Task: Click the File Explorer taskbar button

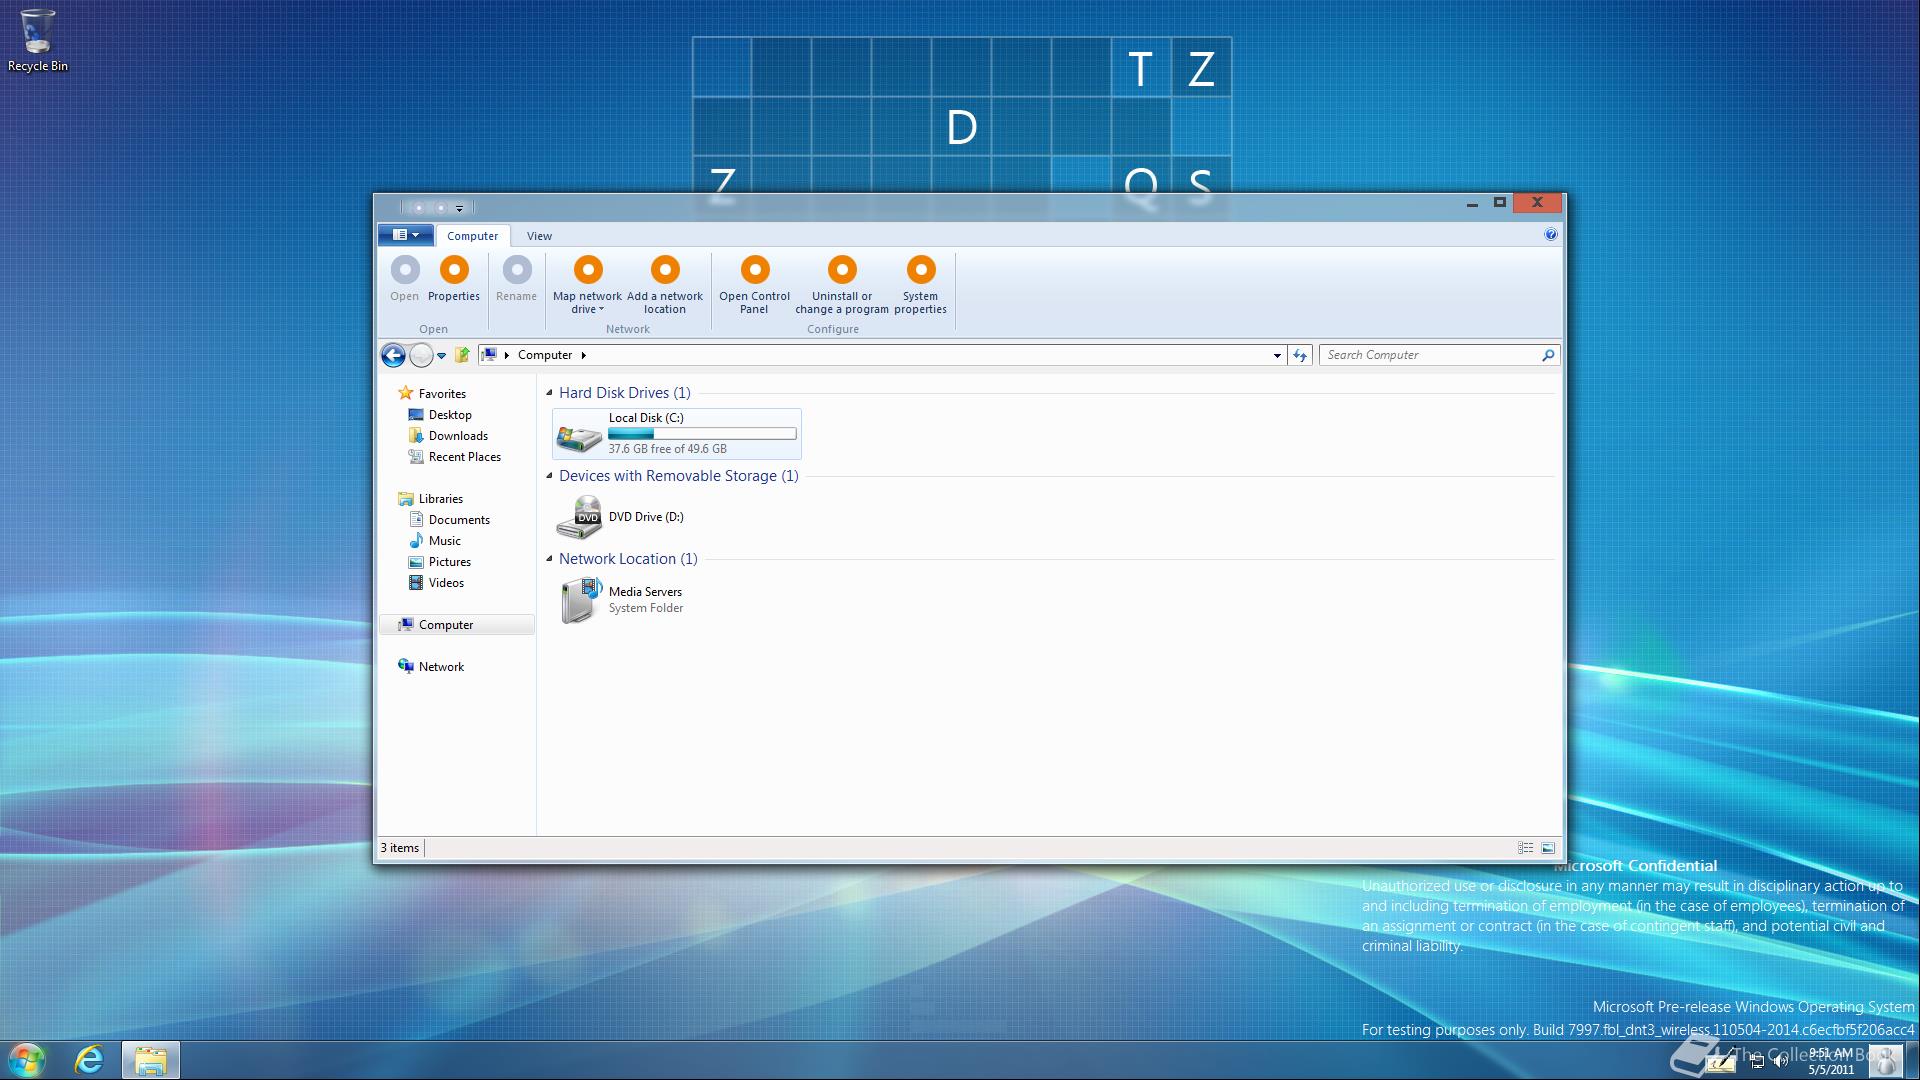Action: point(150,1060)
